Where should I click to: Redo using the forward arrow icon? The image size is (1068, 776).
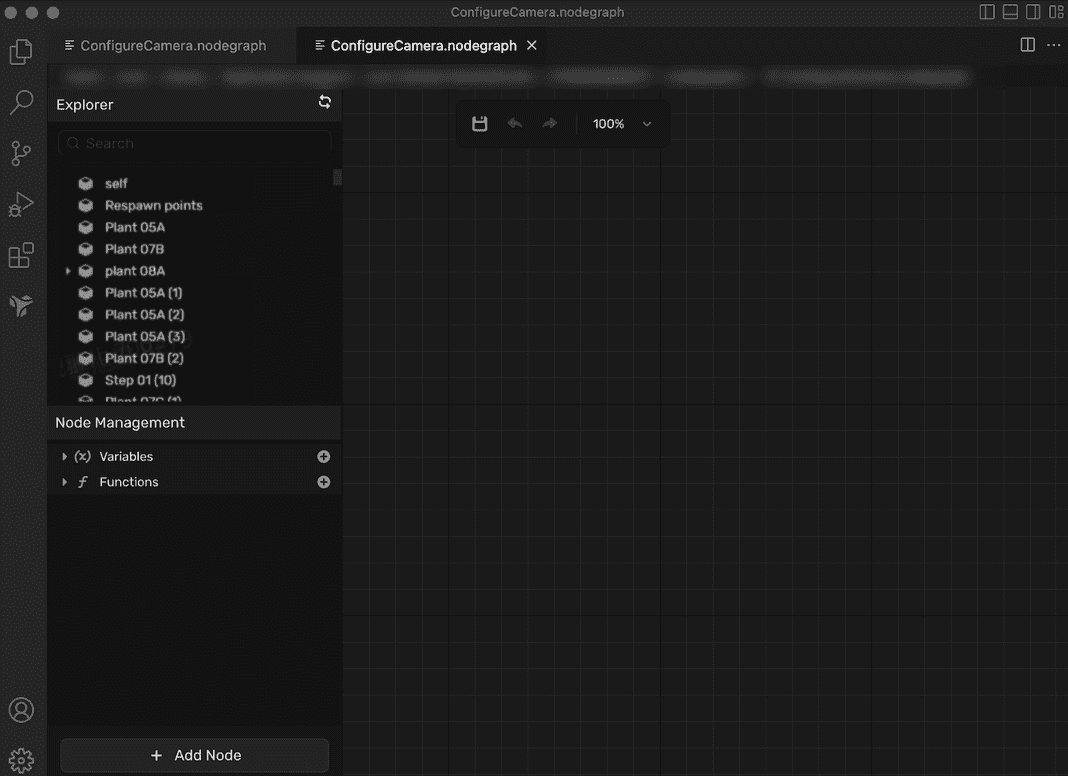pyautogui.click(x=548, y=123)
